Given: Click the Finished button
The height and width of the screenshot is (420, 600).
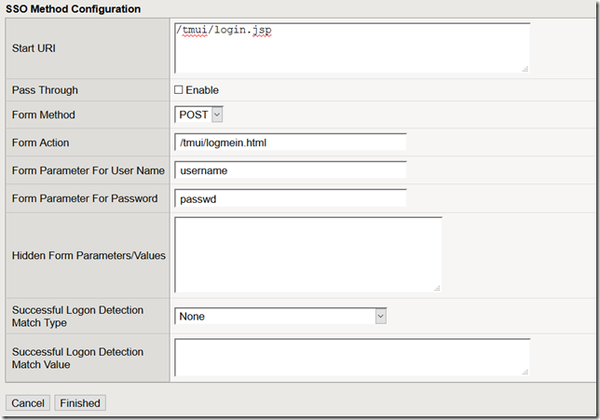Looking at the screenshot, I should coord(80,403).
